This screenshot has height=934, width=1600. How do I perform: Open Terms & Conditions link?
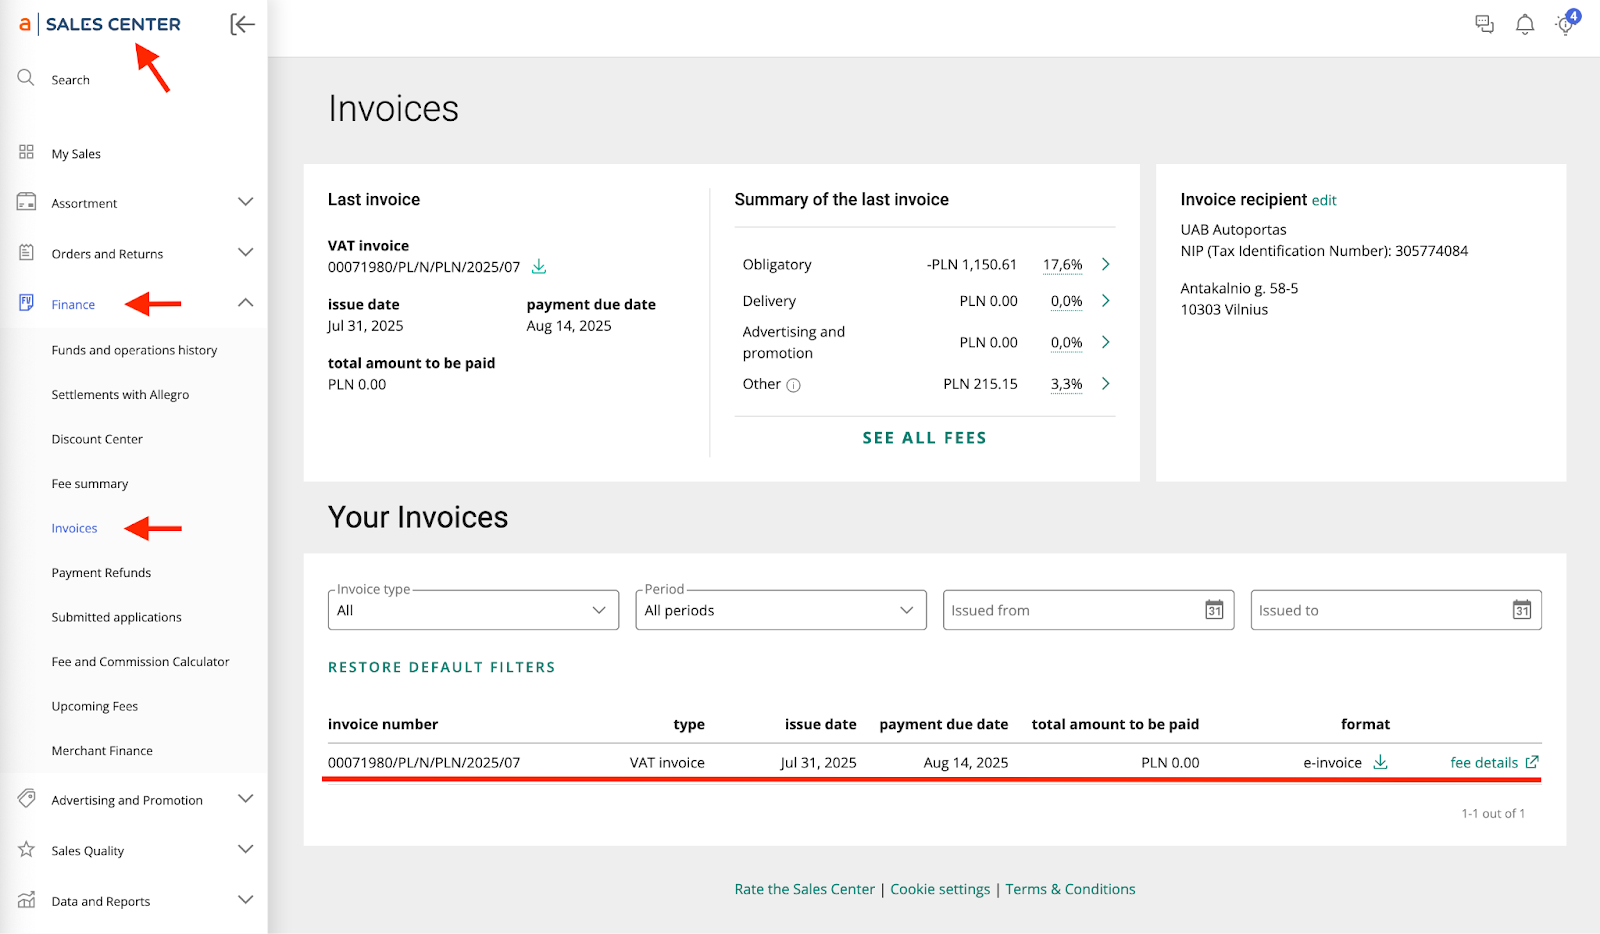coord(1070,889)
